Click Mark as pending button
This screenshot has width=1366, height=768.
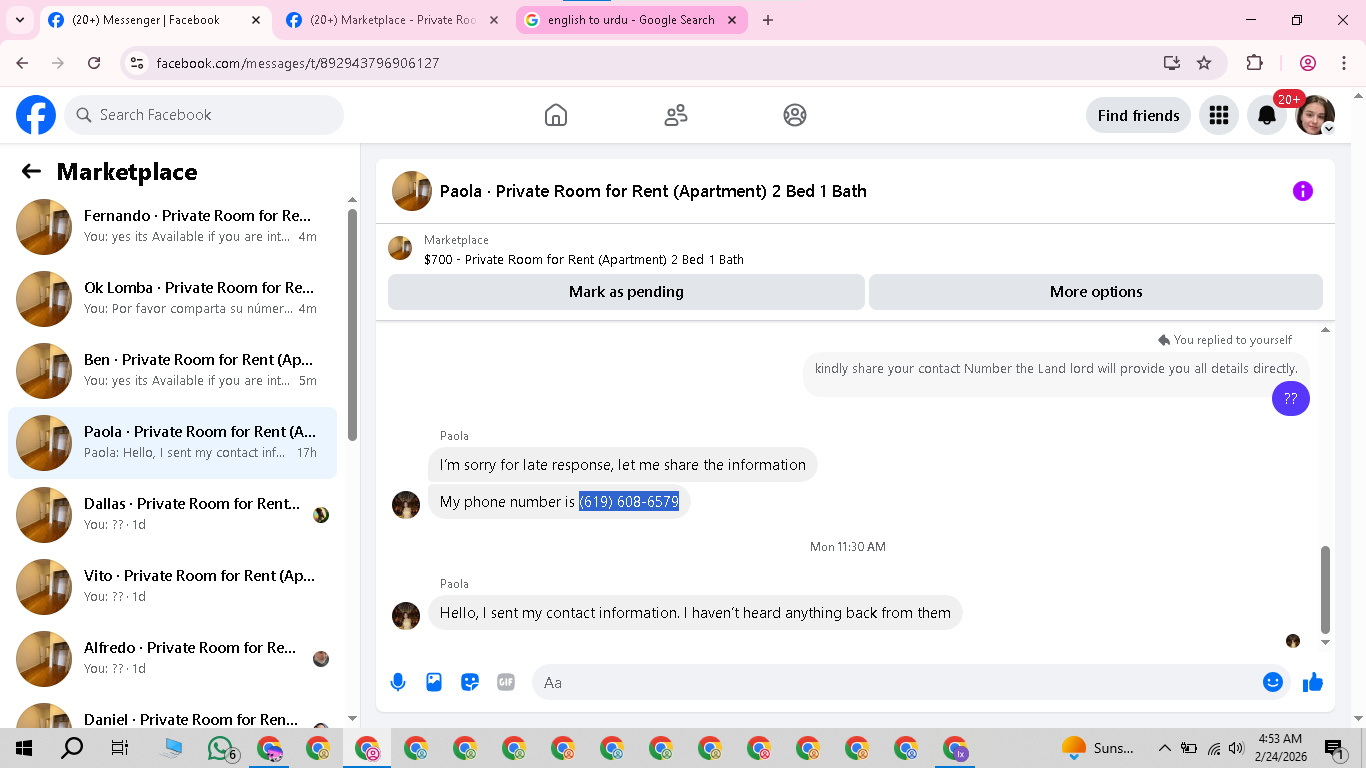click(x=626, y=292)
